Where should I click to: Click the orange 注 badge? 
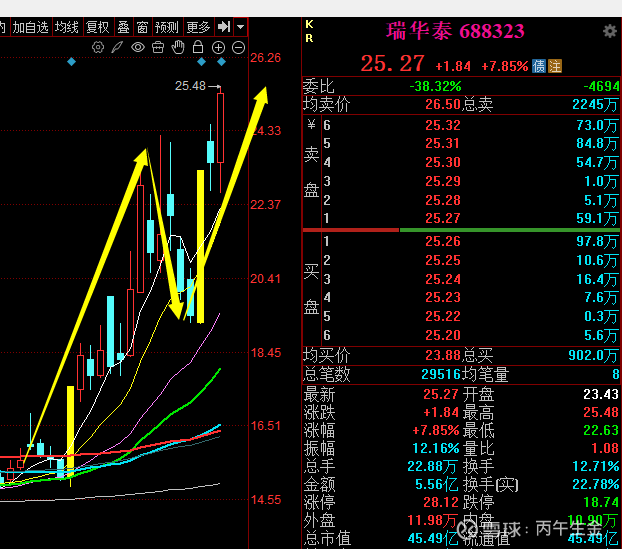(555, 66)
